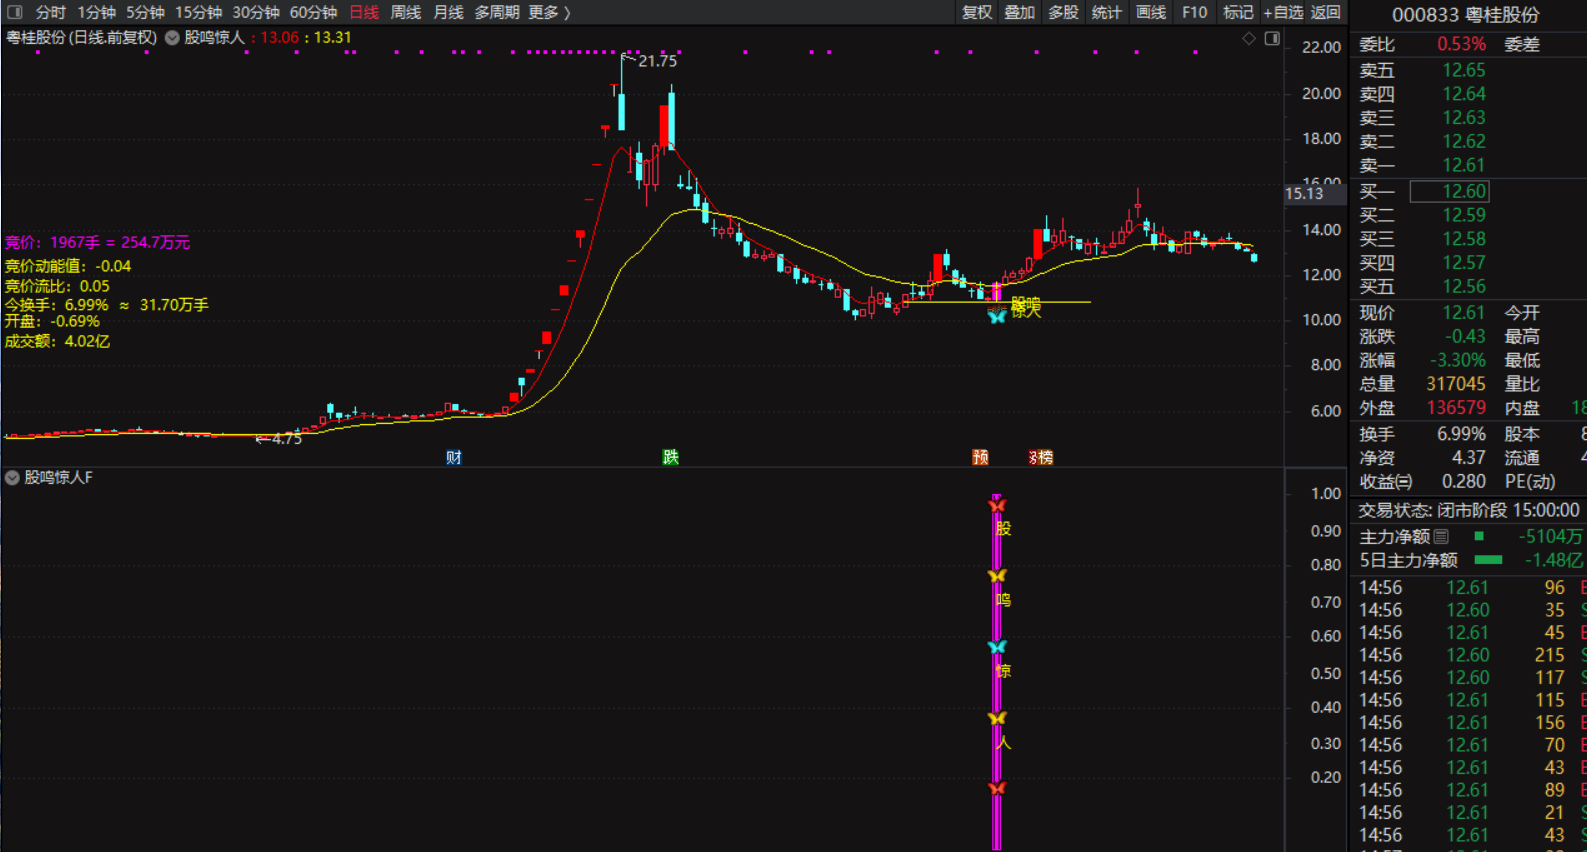Click the green 跌 marker on the timeline
Viewport: 1587px width, 852px height.
pyautogui.click(x=671, y=457)
